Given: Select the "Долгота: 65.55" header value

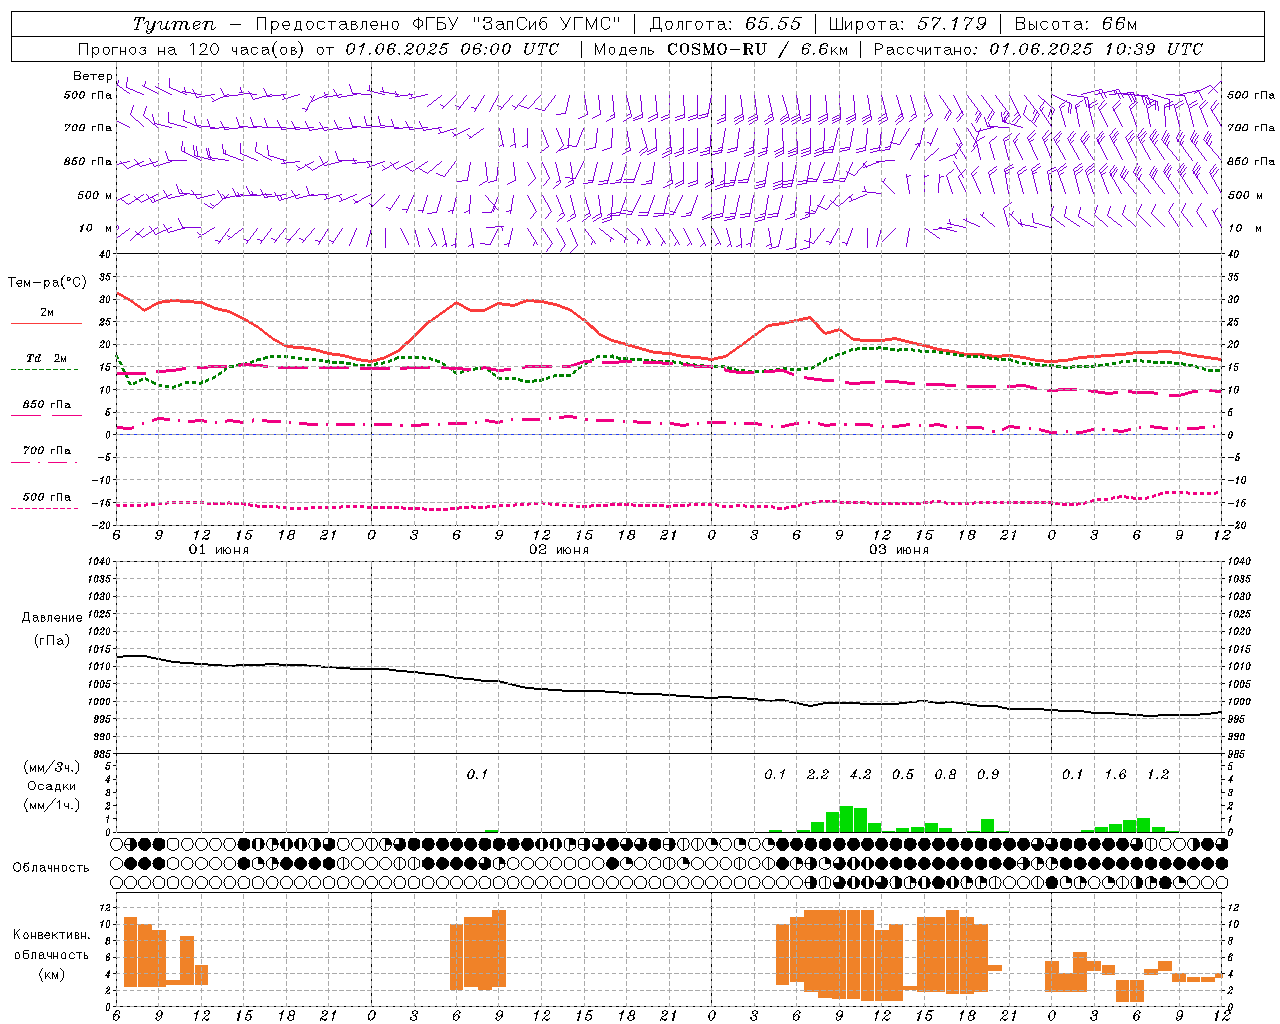Looking at the screenshot, I should 726,24.
